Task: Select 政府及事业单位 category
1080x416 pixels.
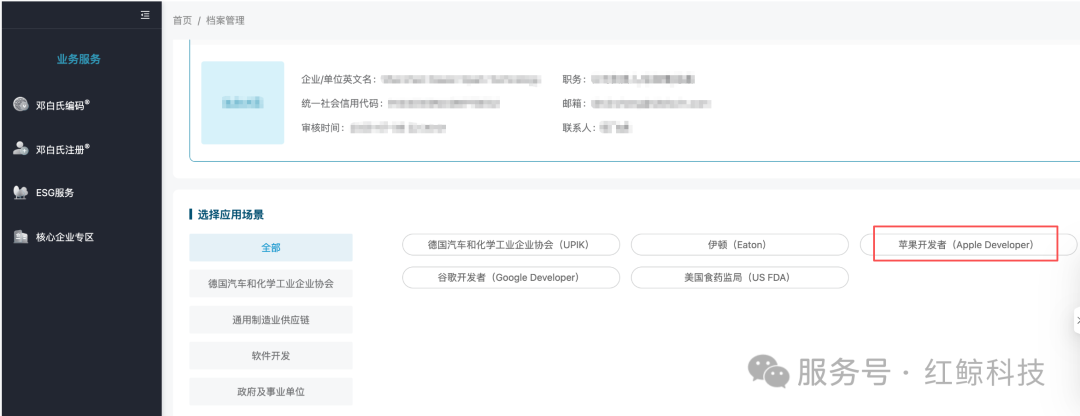Action: pos(271,391)
